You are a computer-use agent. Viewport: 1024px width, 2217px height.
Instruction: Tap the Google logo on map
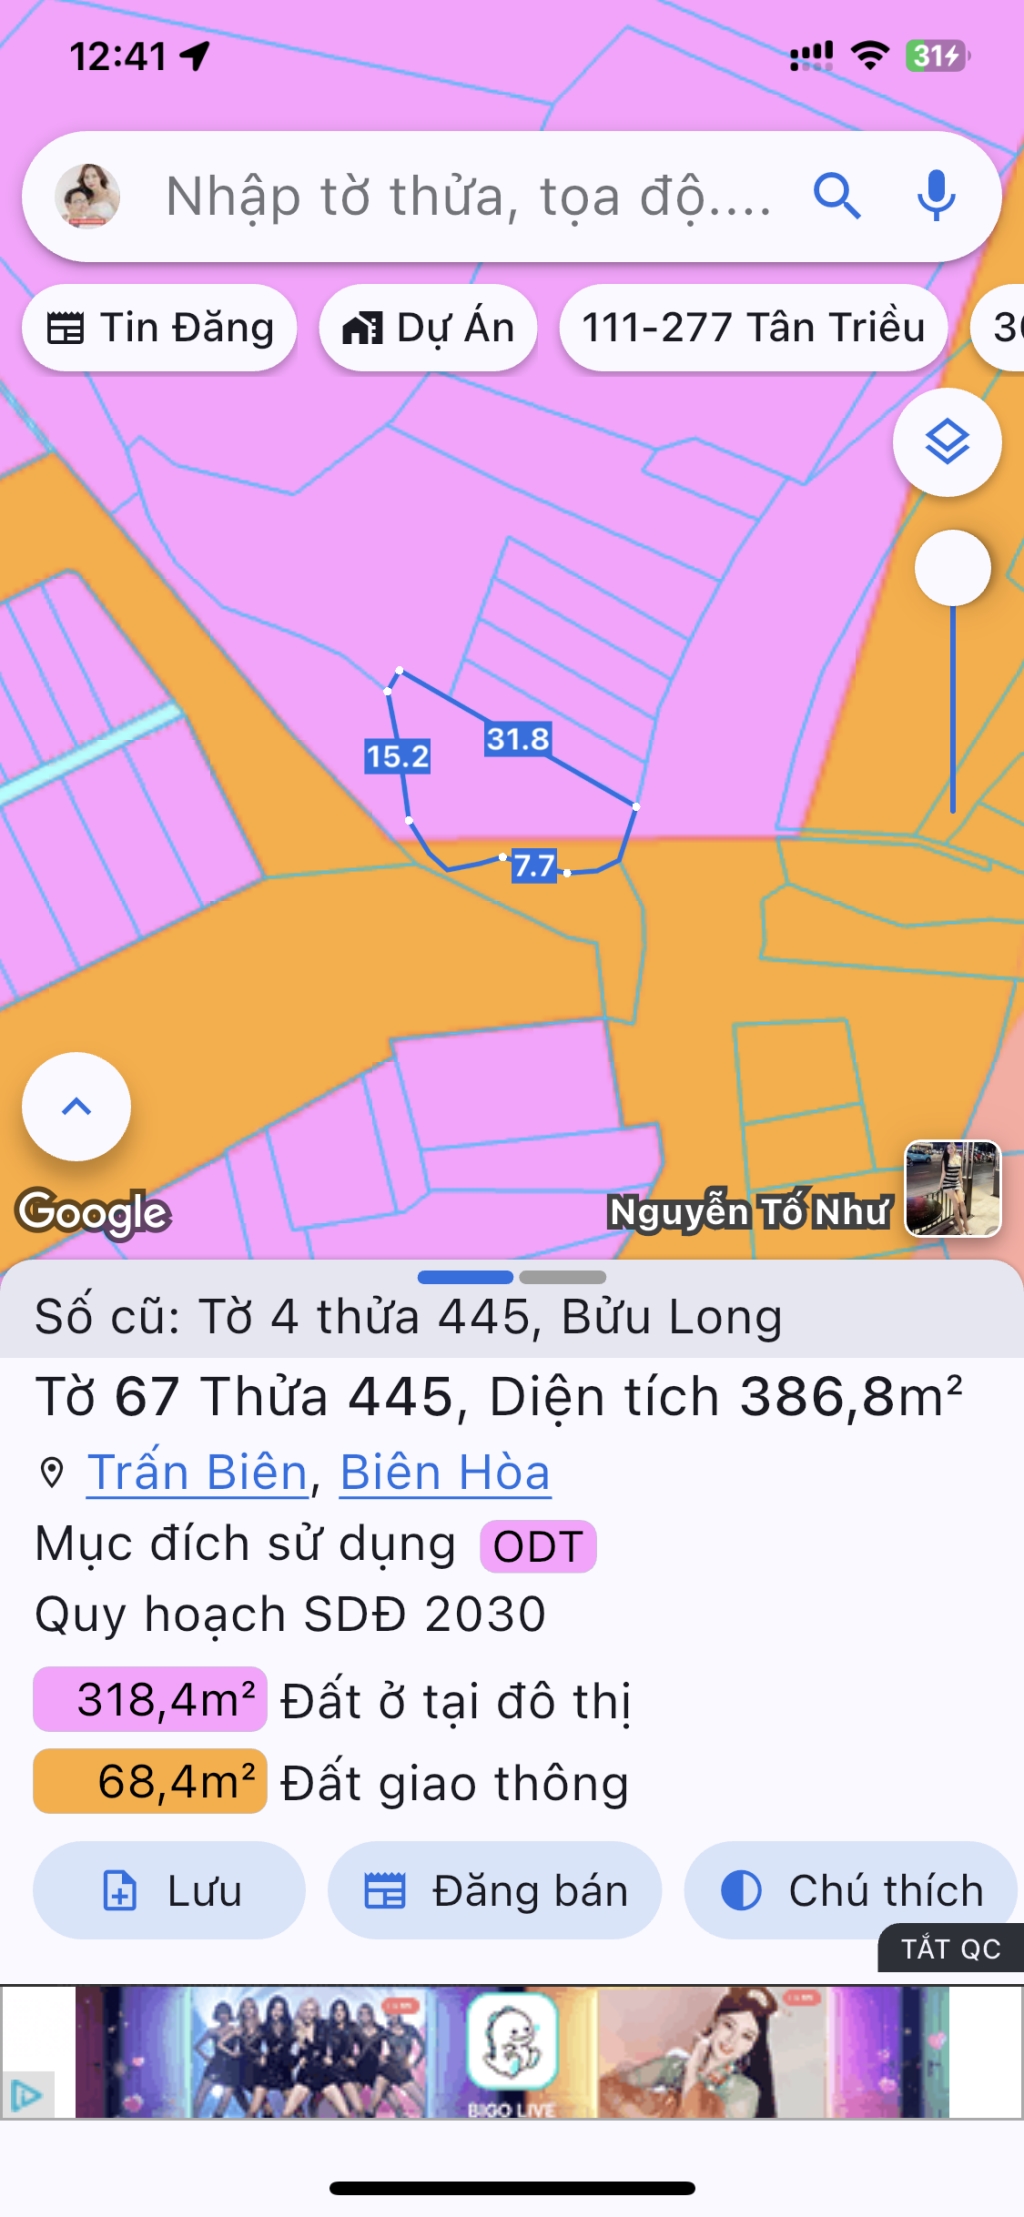pos(93,1212)
